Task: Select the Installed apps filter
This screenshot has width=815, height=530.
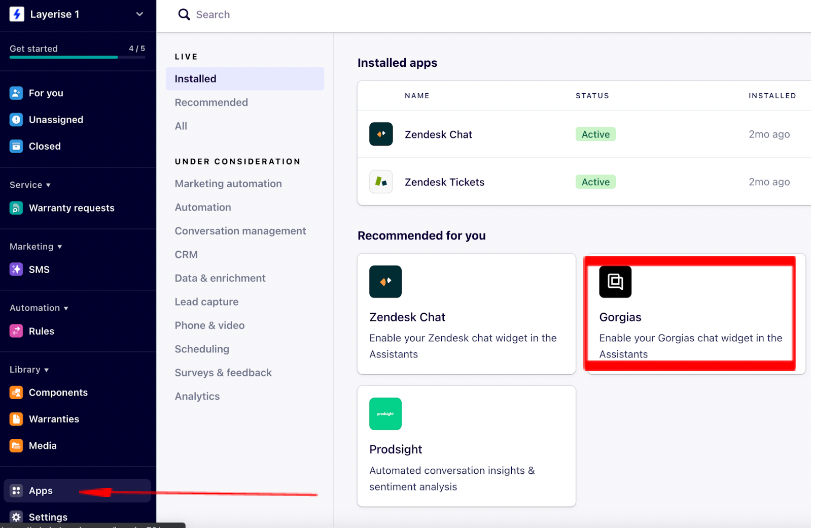Action: (245, 78)
